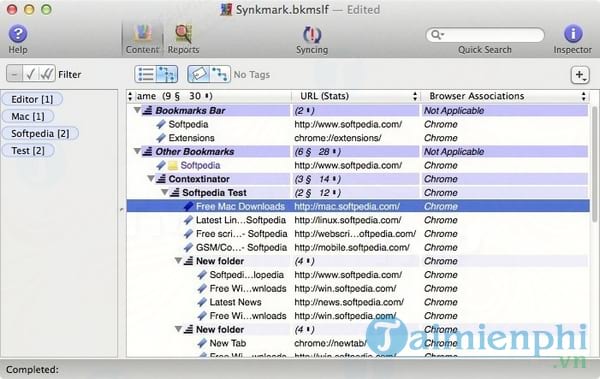Switch to flat list view mode
The height and width of the screenshot is (379, 600).
[145, 74]
